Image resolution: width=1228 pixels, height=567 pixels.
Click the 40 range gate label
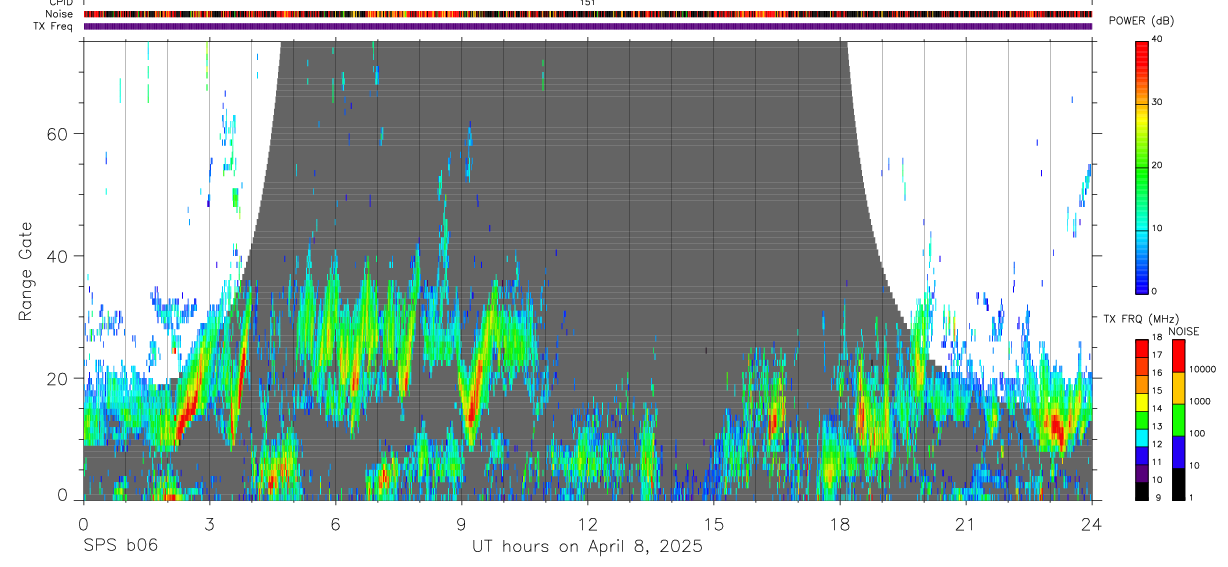[x=59, y=256]
